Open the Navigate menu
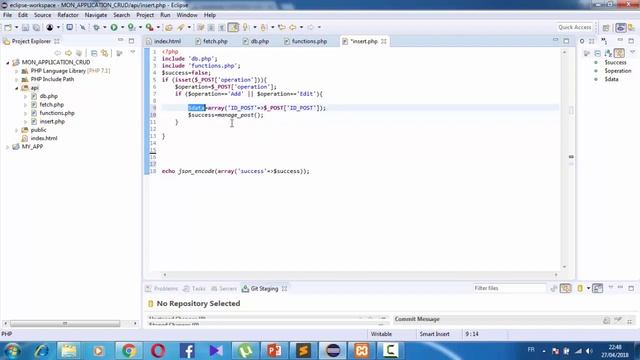The image size is (640, 360). (x=96, y=15)
